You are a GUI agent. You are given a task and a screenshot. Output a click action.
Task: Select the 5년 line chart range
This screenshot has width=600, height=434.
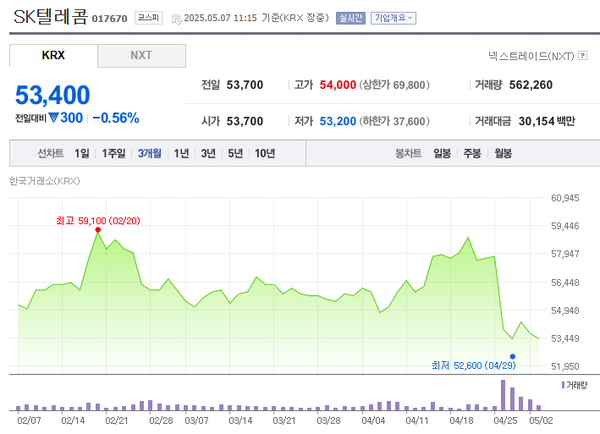click(235, 153)
